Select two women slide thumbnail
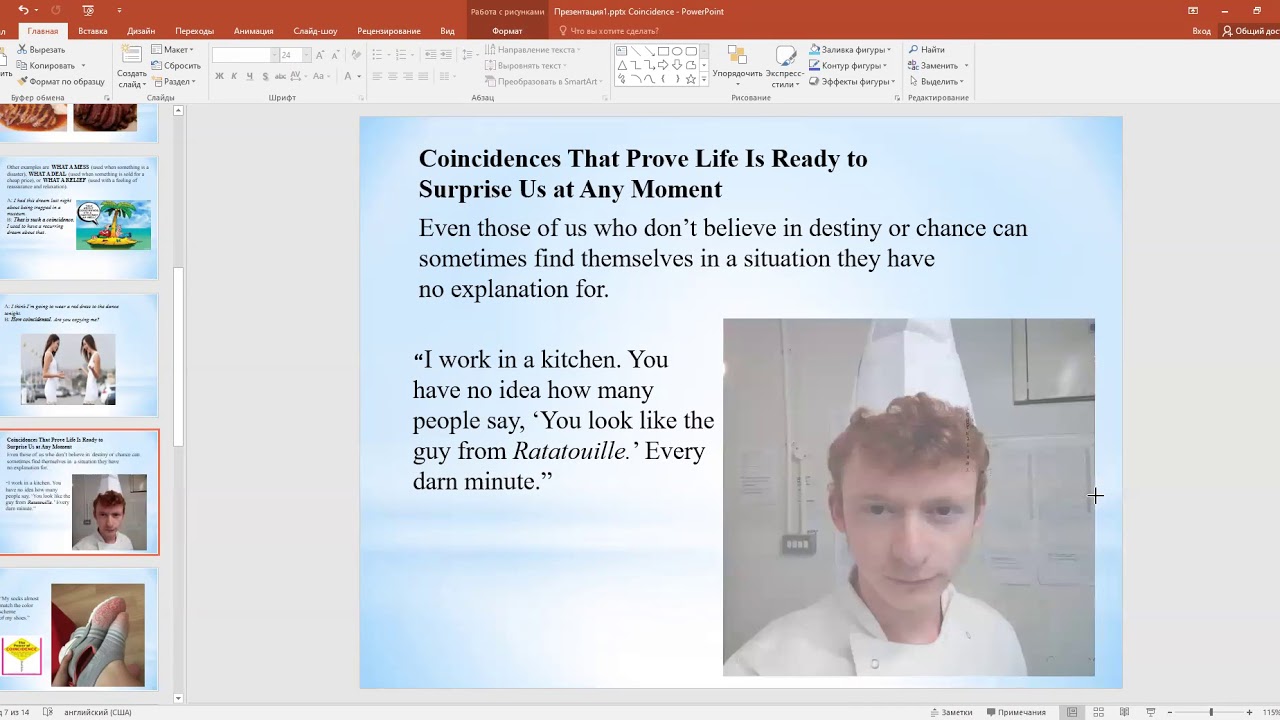The width and height of the screenshot is (1280, 720). [79, 355]
